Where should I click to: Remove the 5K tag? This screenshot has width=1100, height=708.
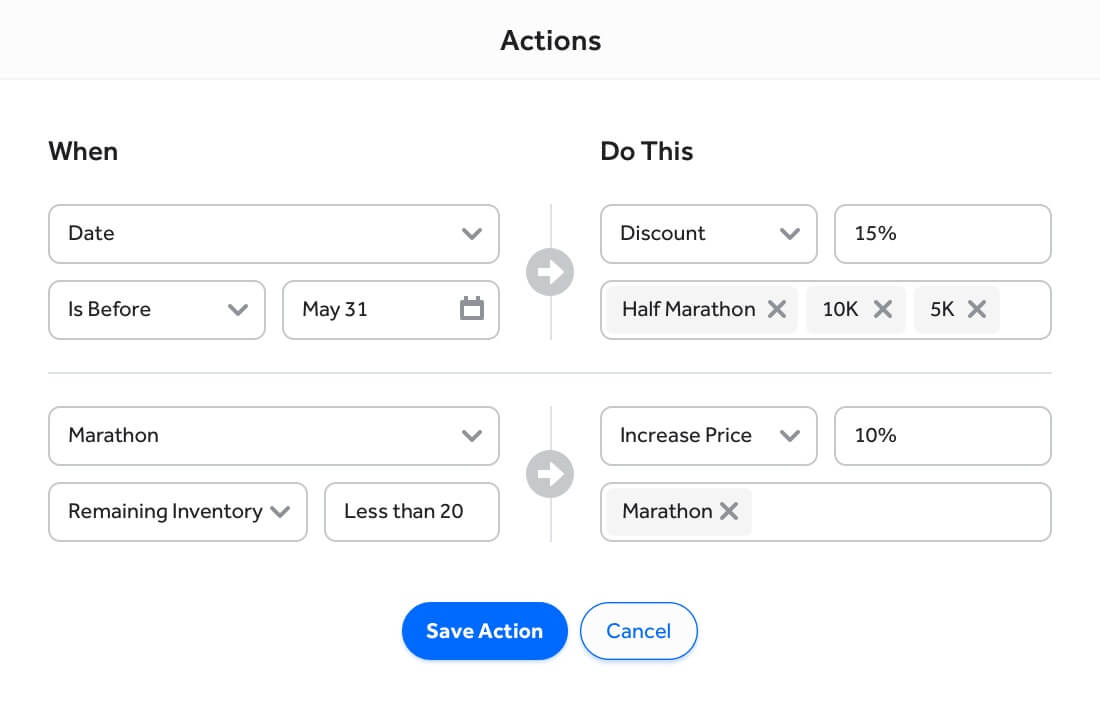[x=977, y=309]
